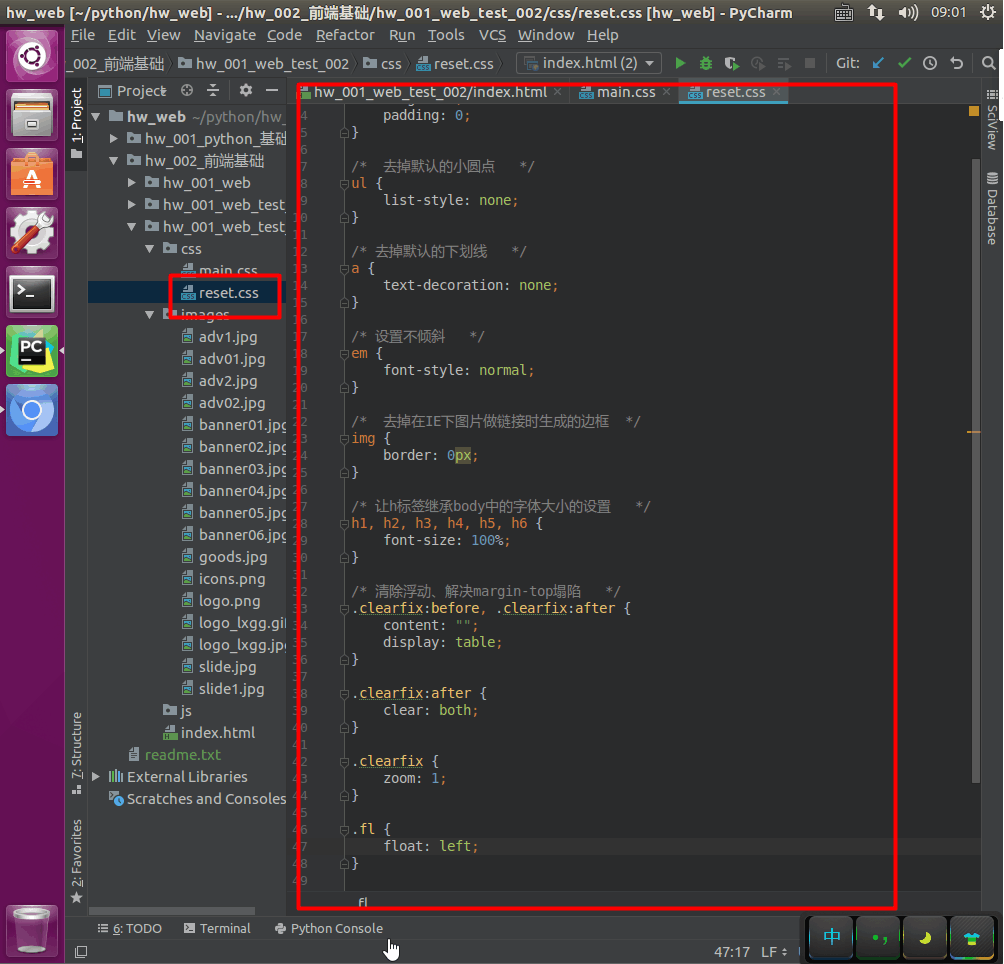The width and height of the screenshot is (1004, 964).
Task: Switch to the main.css editor tab
Action: pyautogui.click(x=625, y=92)
